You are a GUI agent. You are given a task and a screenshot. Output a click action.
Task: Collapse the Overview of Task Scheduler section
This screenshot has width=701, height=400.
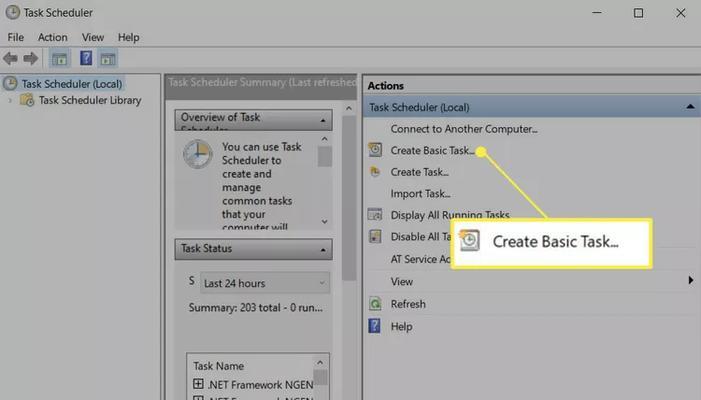click(x=323, y=121)
